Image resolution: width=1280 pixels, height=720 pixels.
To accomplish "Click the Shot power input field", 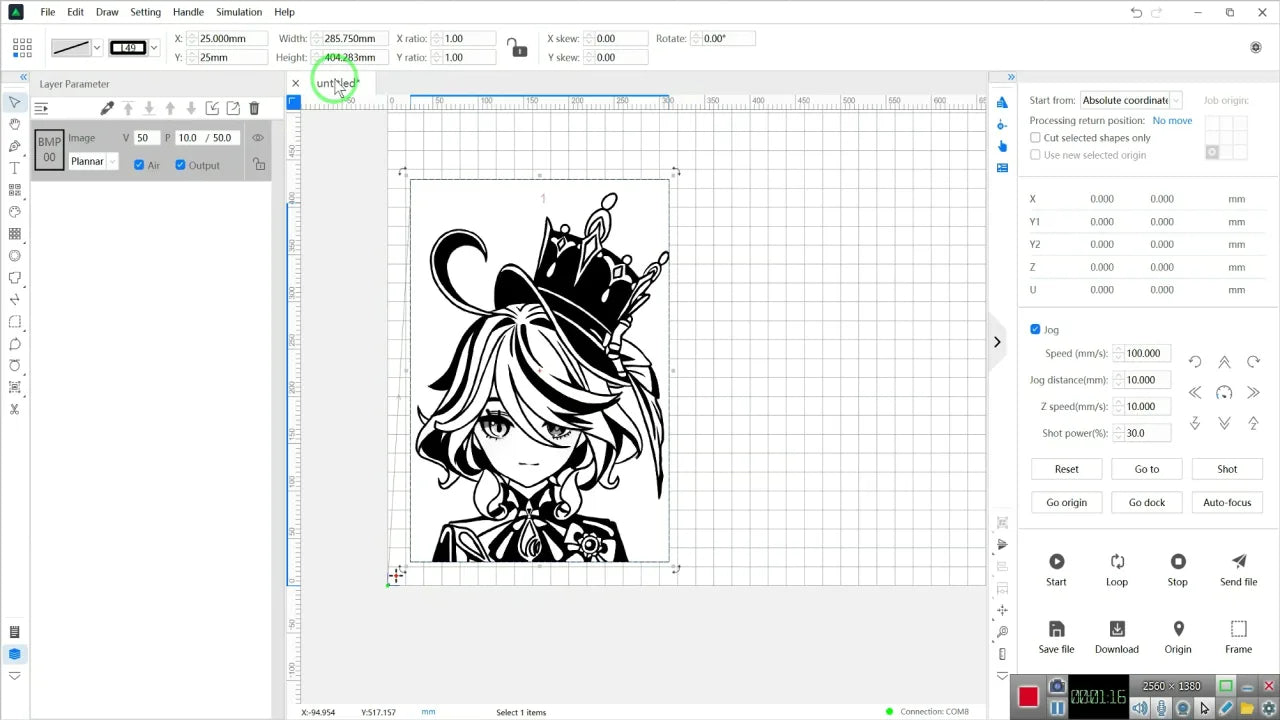I will coord(1147,433).
